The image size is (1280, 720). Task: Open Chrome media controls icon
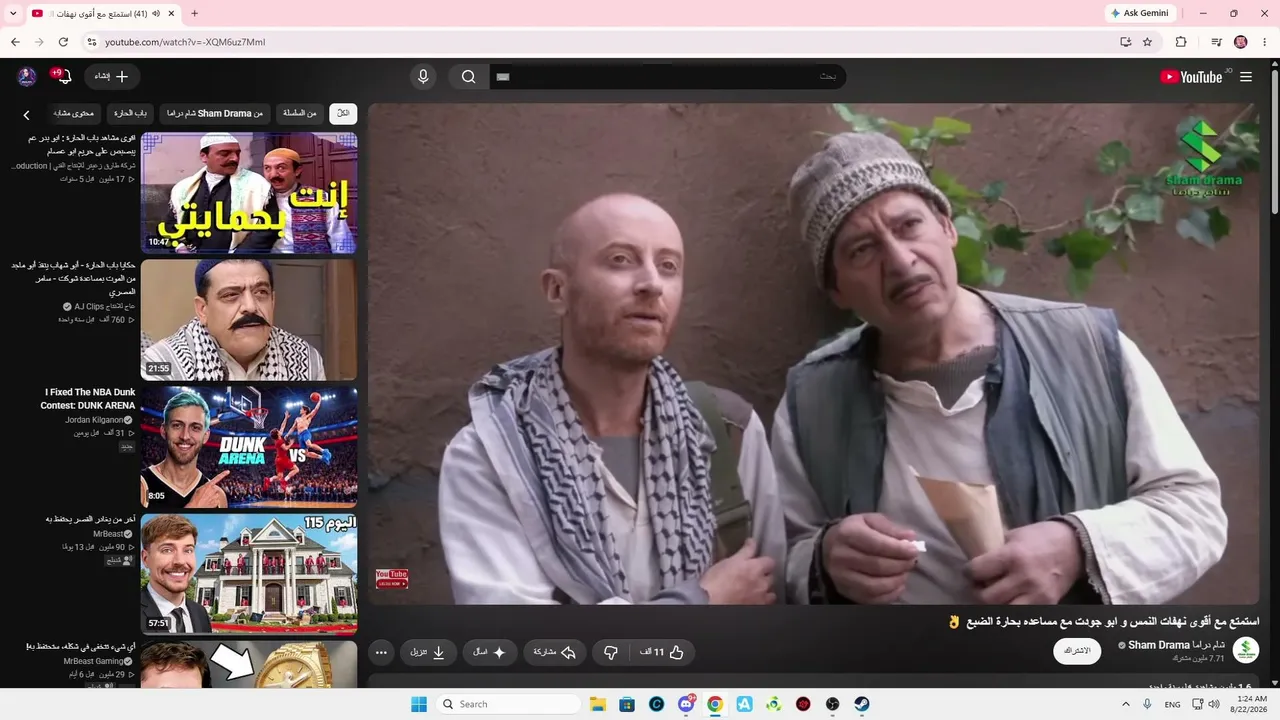(x=1216, y=42)
